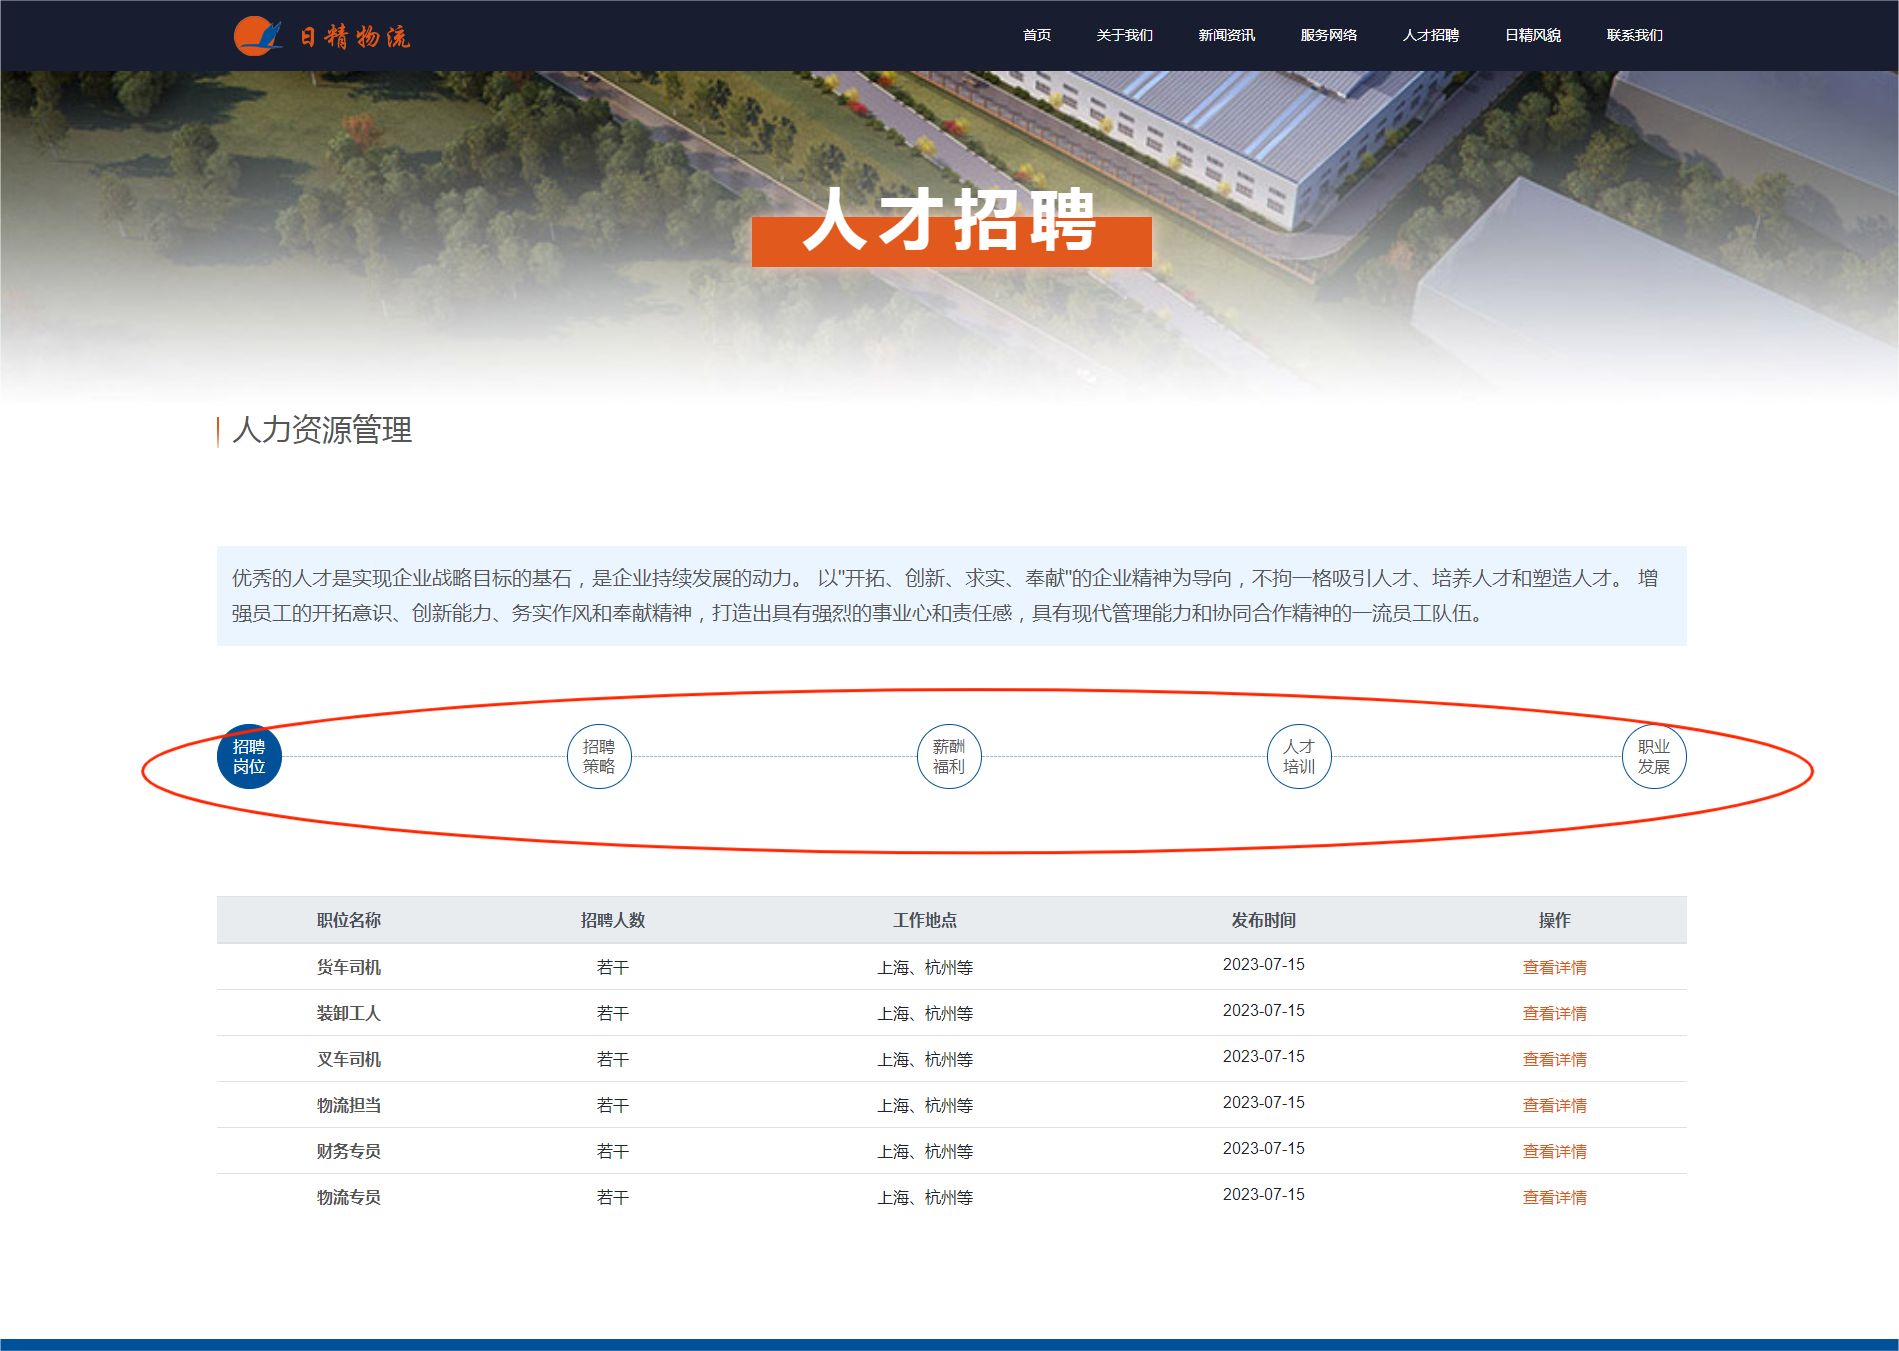The height and width of the screenshot is (1351, 1899).
Task: Click 2023-07-15 in the 货车司机 row
Action: pyautogui.click(x=1264, y=964)
